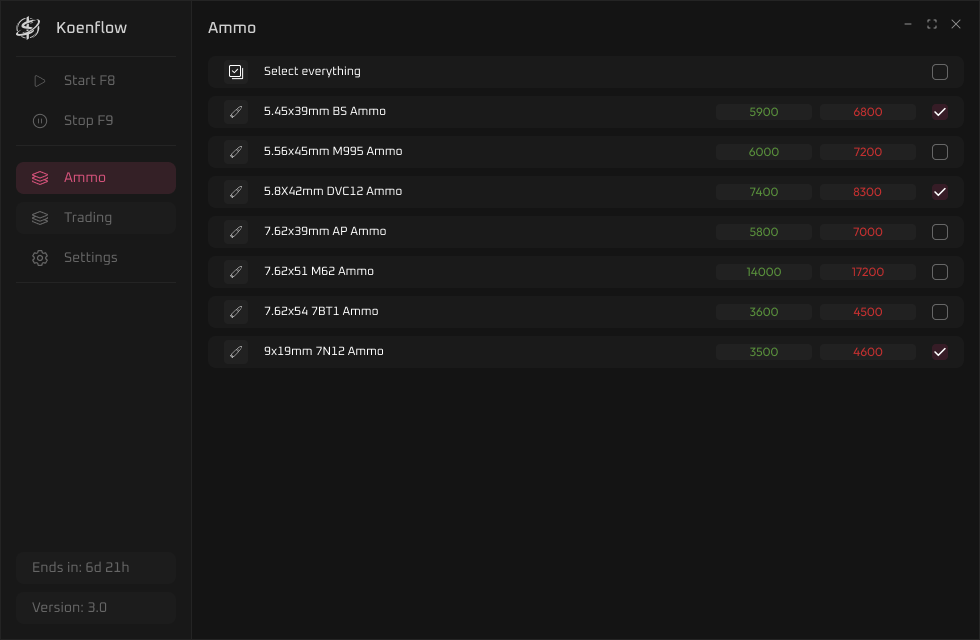Click the bullet icon for 7.62x54 7BT1 Ammo
The height and width of the screenshot is (640, 980).
coord(236,312)
